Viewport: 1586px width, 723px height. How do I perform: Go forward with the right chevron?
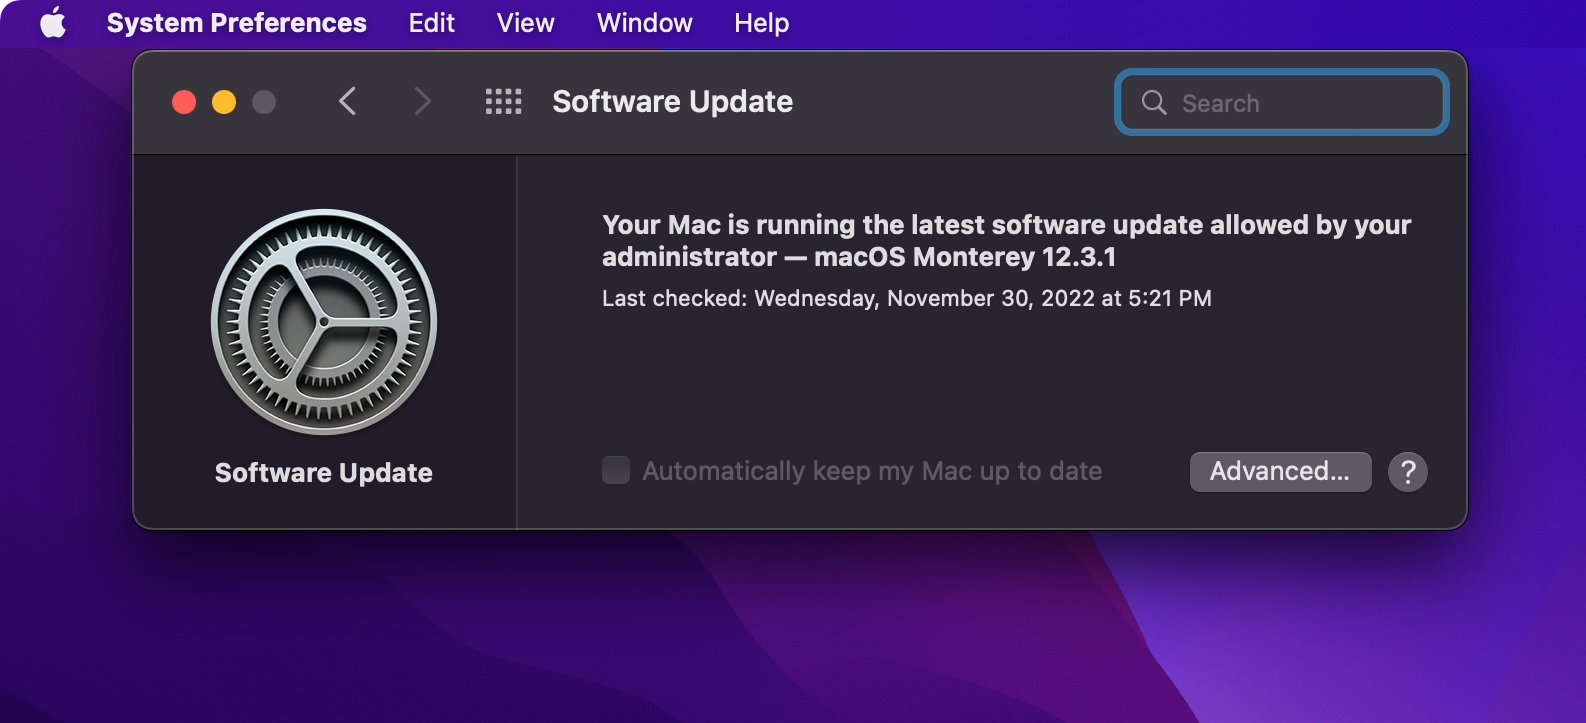tap(422, 101)
